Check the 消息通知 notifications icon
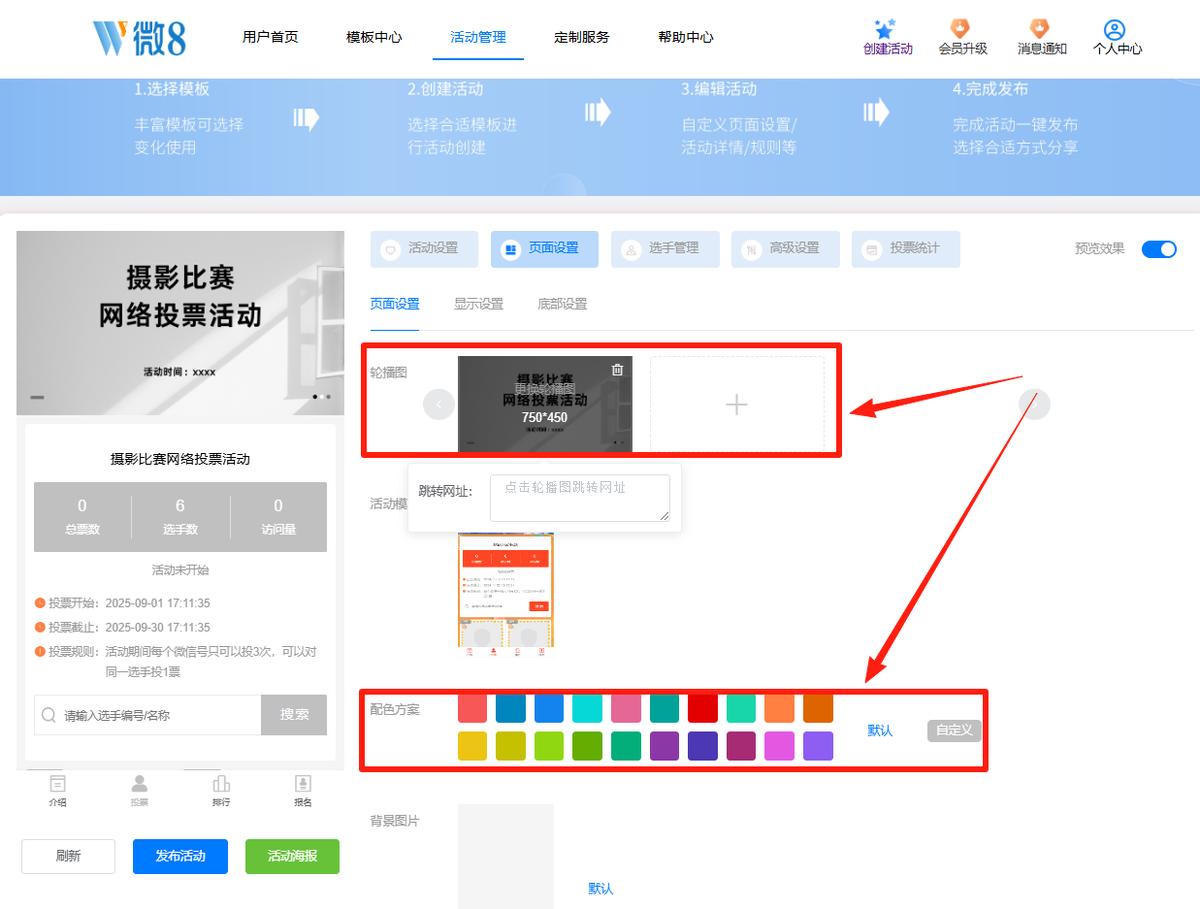The width and height of the screenshot is (1200, 909). (x=1041, y=29)
